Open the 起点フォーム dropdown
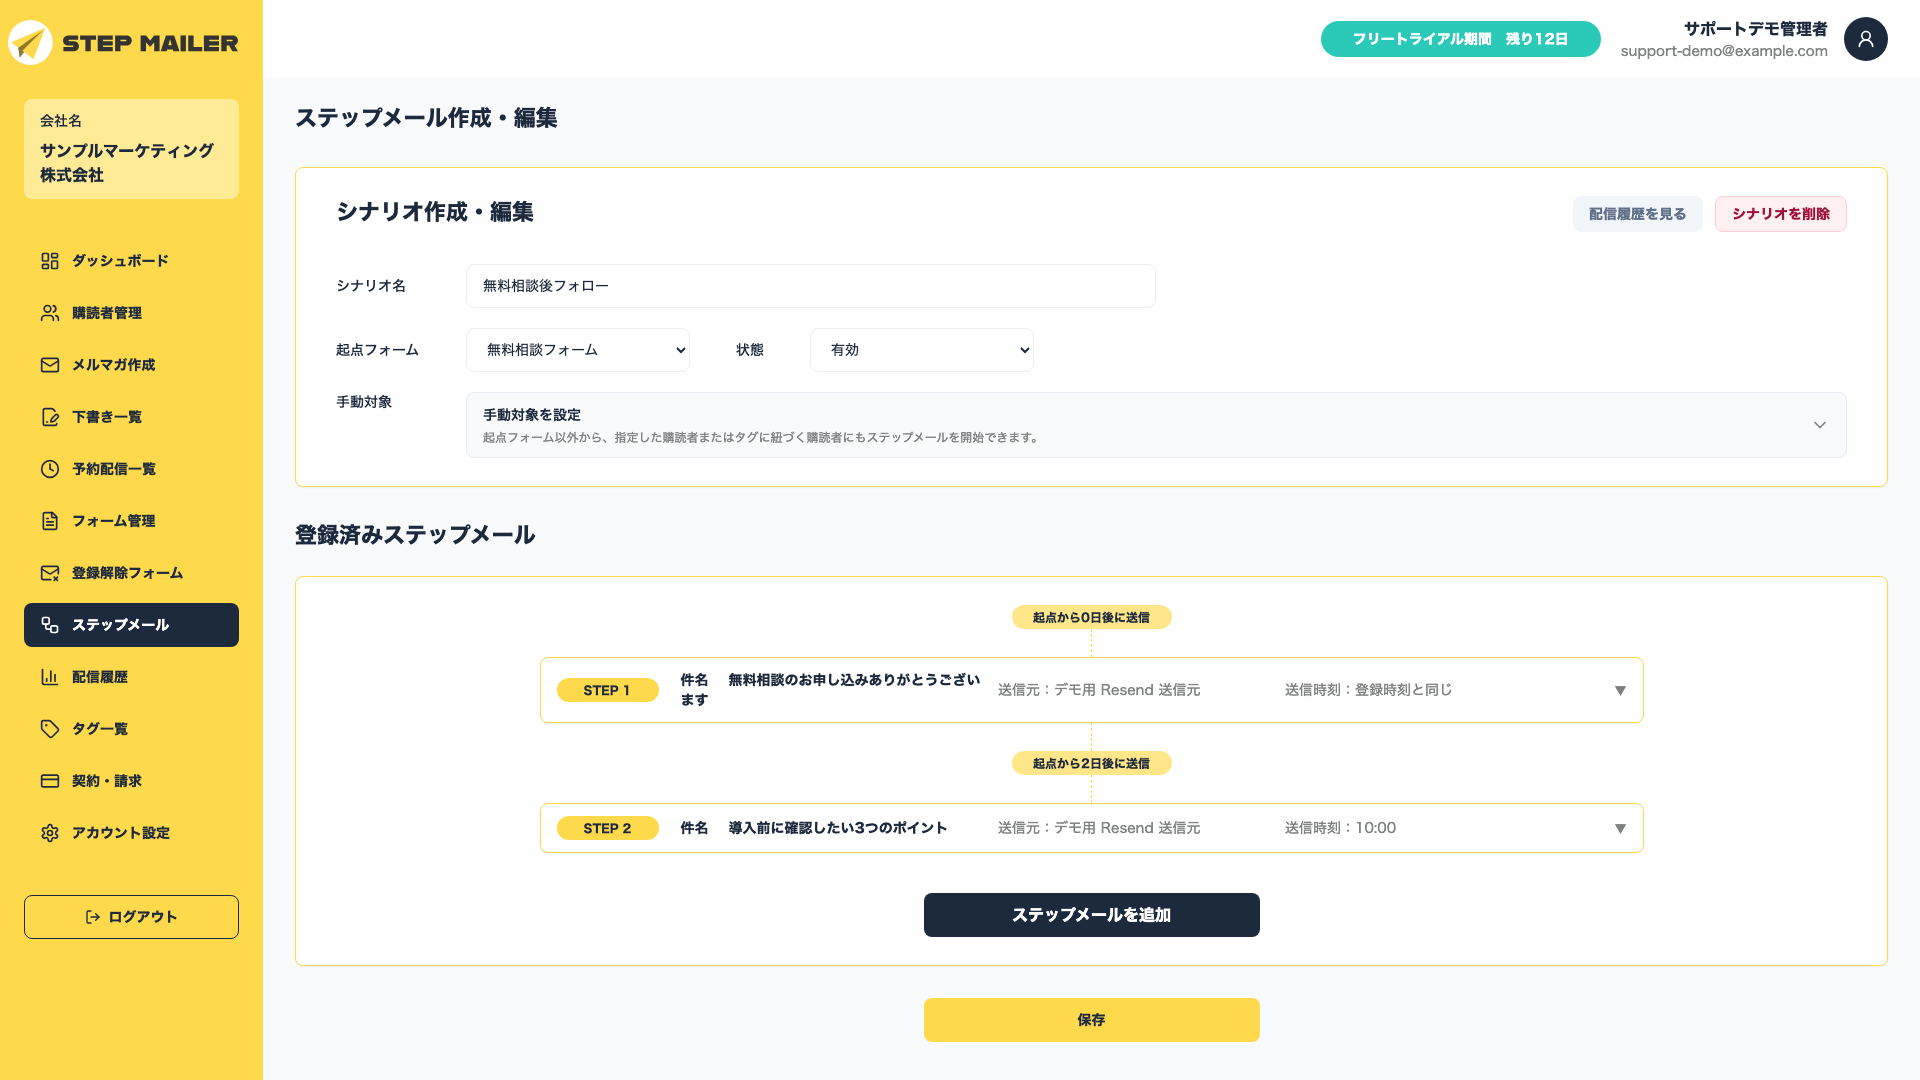The width and height of the screenshot is (1920, 1080). click(578, 350)
